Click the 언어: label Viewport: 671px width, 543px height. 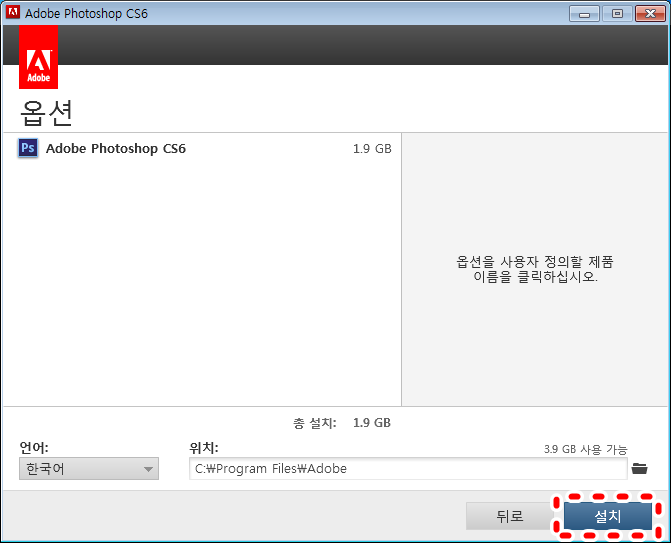[34, 448]
